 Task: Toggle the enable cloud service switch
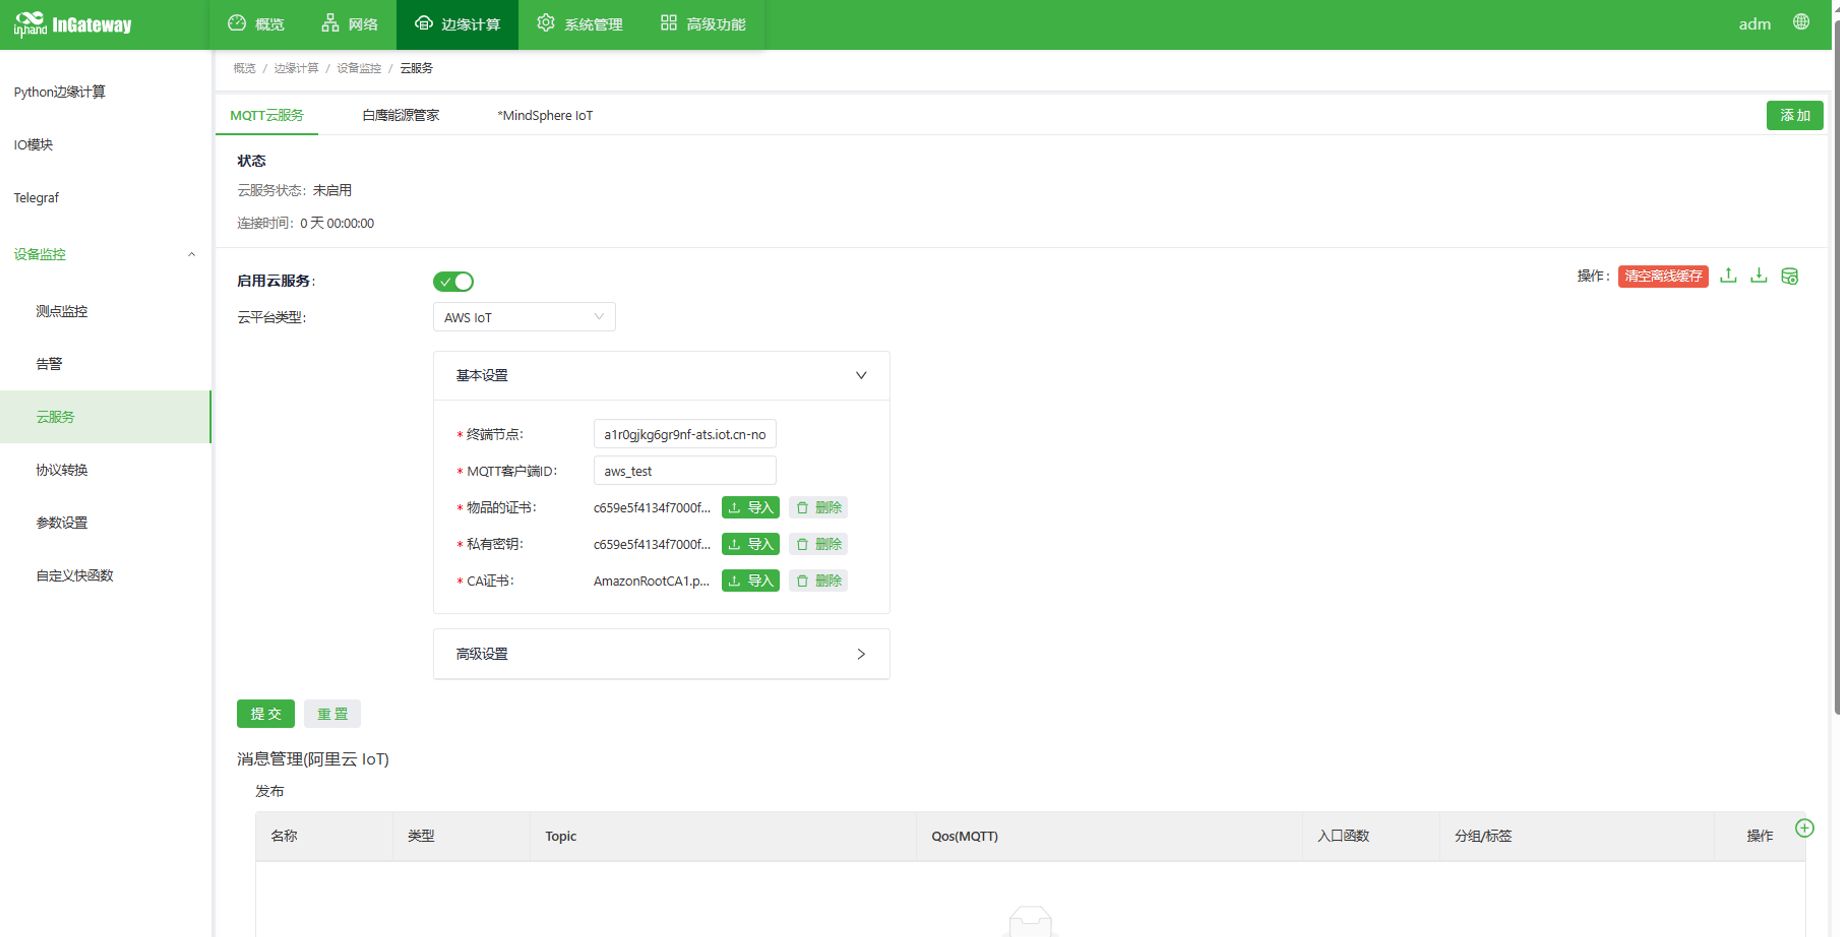click(x=454, y=282)
